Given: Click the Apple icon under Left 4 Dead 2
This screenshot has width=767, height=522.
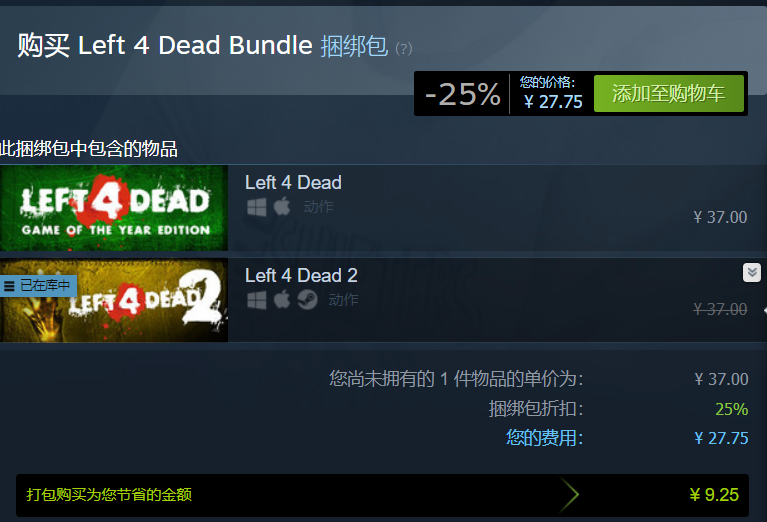Looking at the screenshot, I should [x=282, y=299].
